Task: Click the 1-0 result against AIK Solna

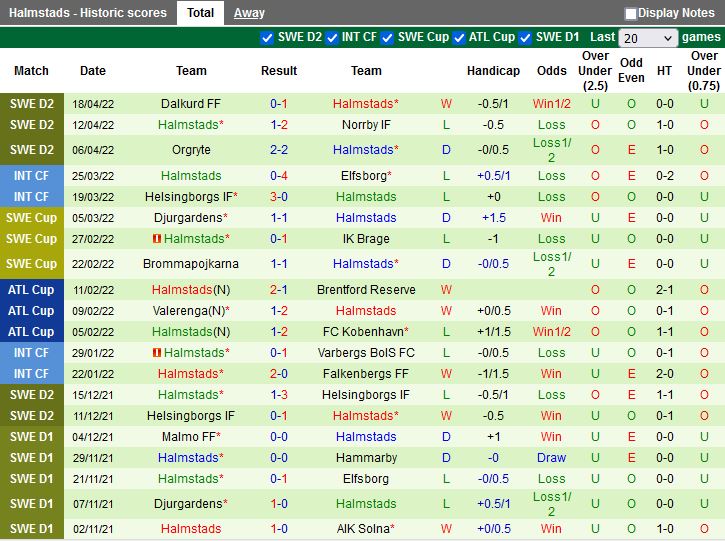Action: coord(279,529)
